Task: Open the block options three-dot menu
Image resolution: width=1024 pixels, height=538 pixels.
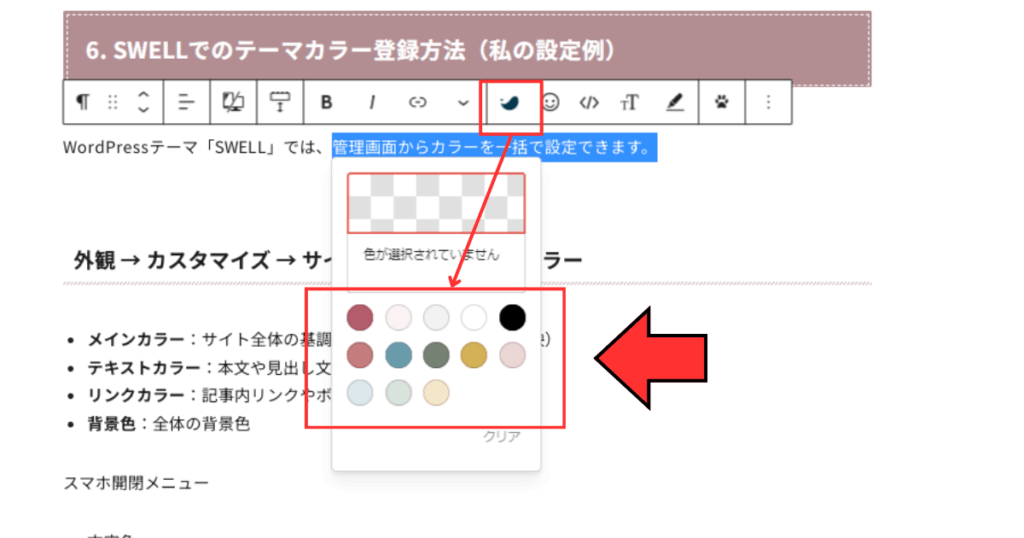Action: tap(768, 102)
